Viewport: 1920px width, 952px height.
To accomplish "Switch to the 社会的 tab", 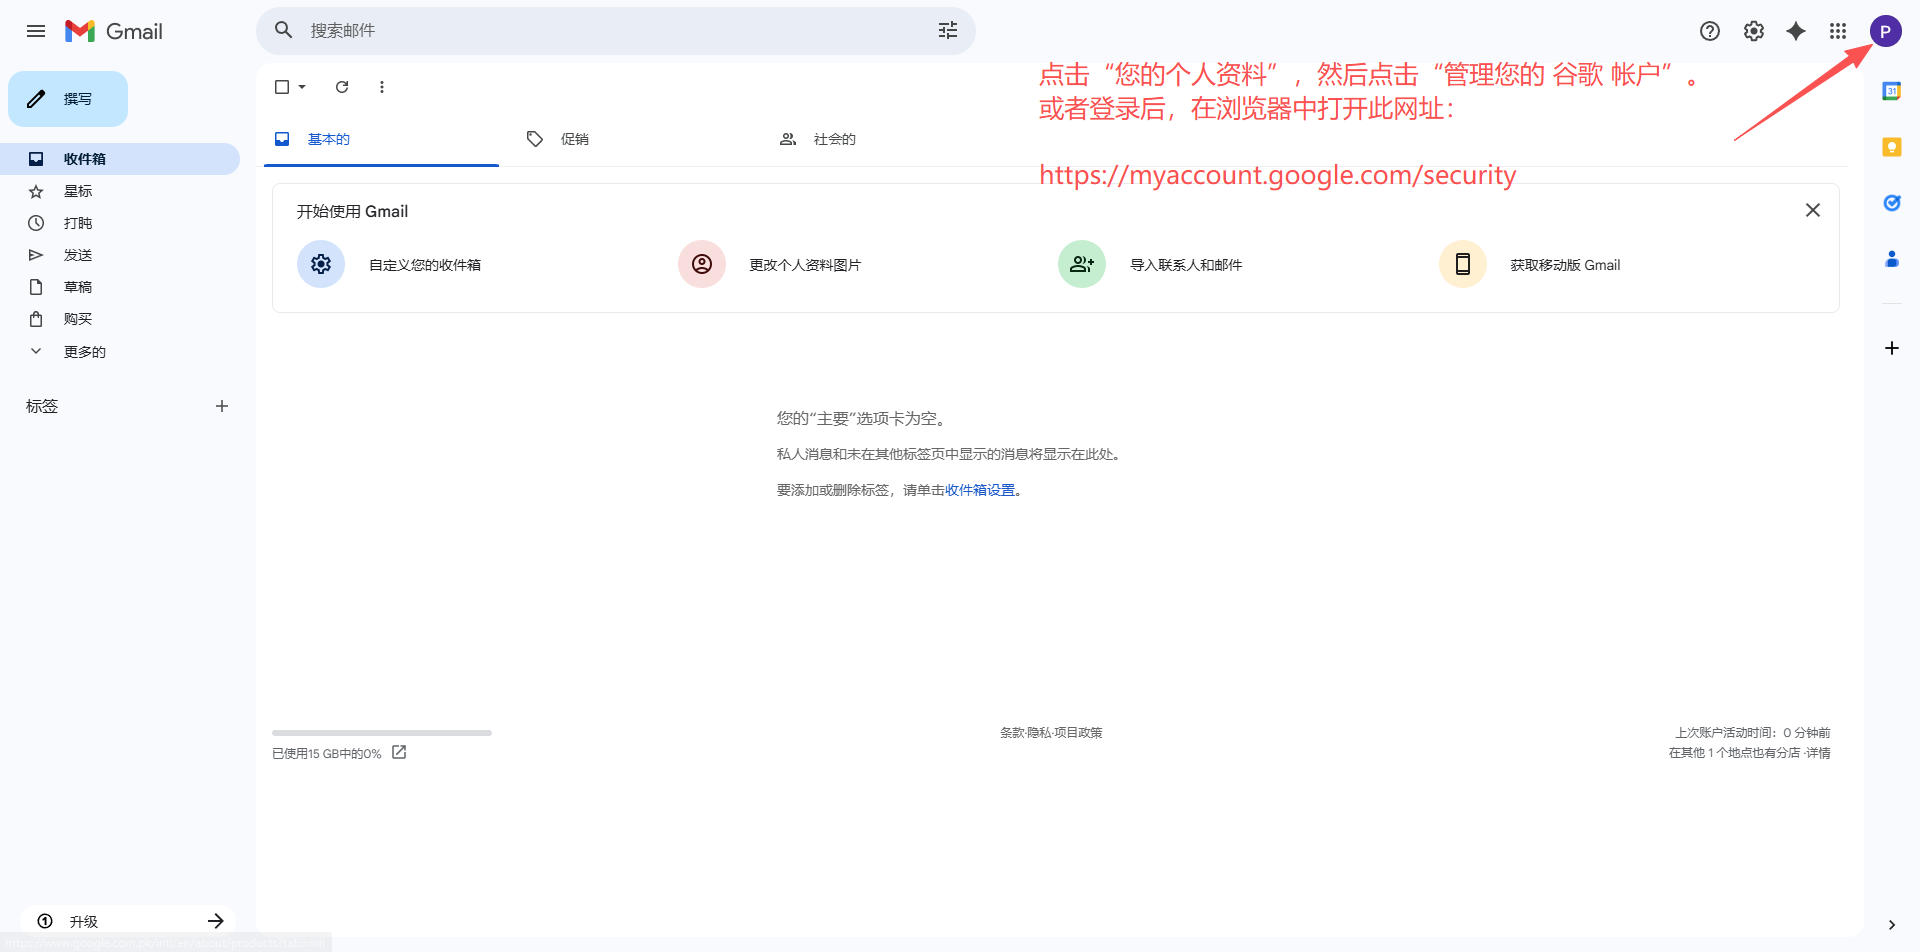I will [x=833, y=139].
